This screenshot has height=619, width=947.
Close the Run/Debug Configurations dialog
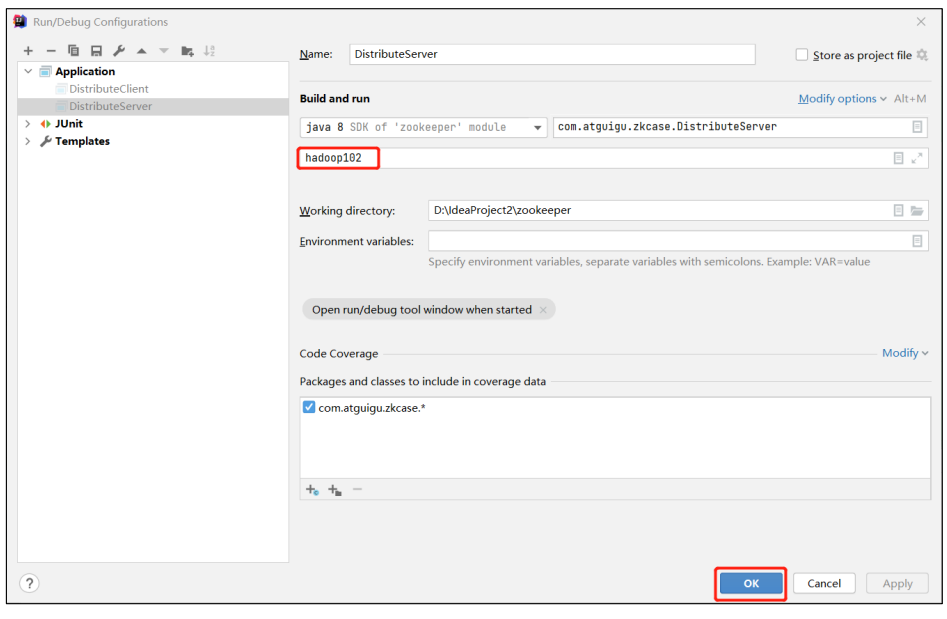[x=920, y=22]
